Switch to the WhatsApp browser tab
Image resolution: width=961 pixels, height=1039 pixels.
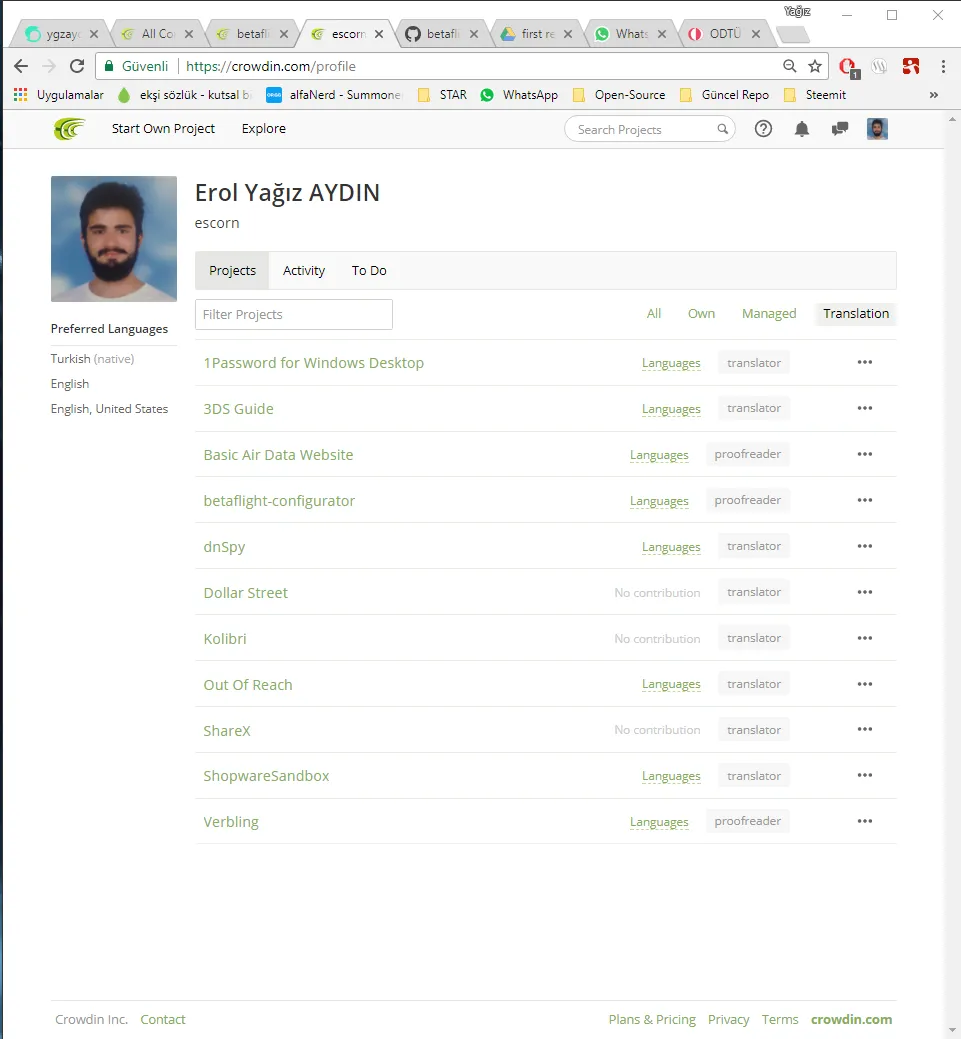tap(630, 33)
